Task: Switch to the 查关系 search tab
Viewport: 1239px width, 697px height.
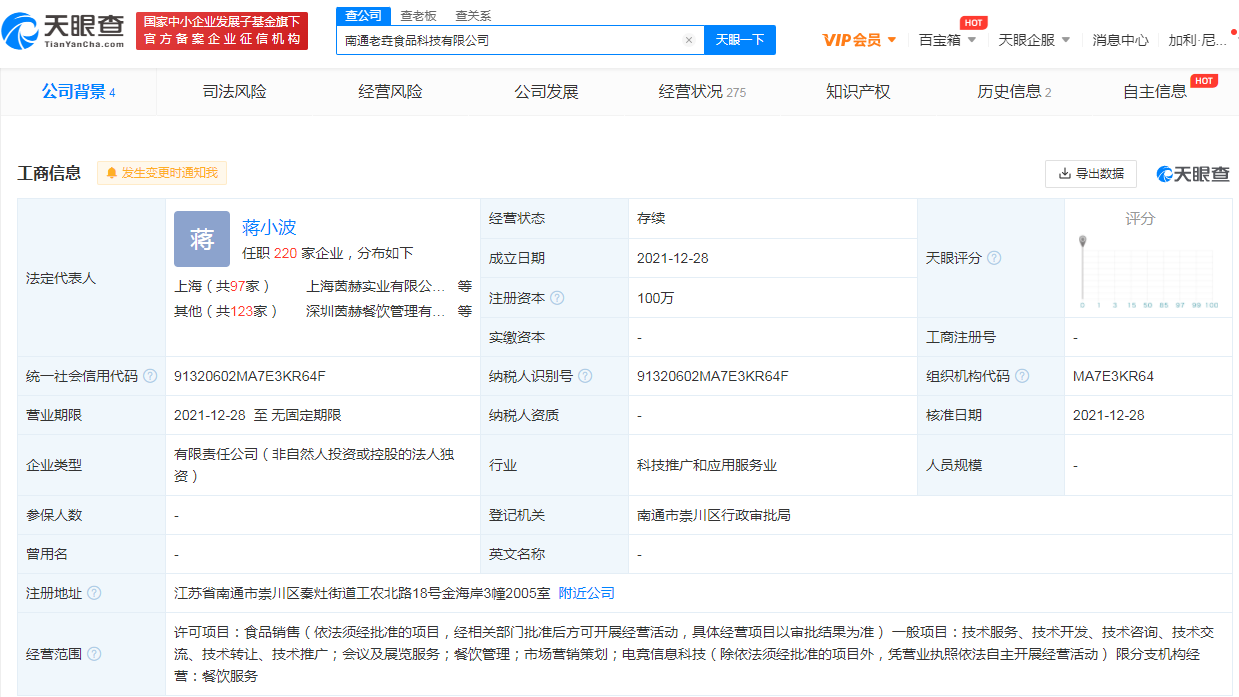Action: pos(473,15)
